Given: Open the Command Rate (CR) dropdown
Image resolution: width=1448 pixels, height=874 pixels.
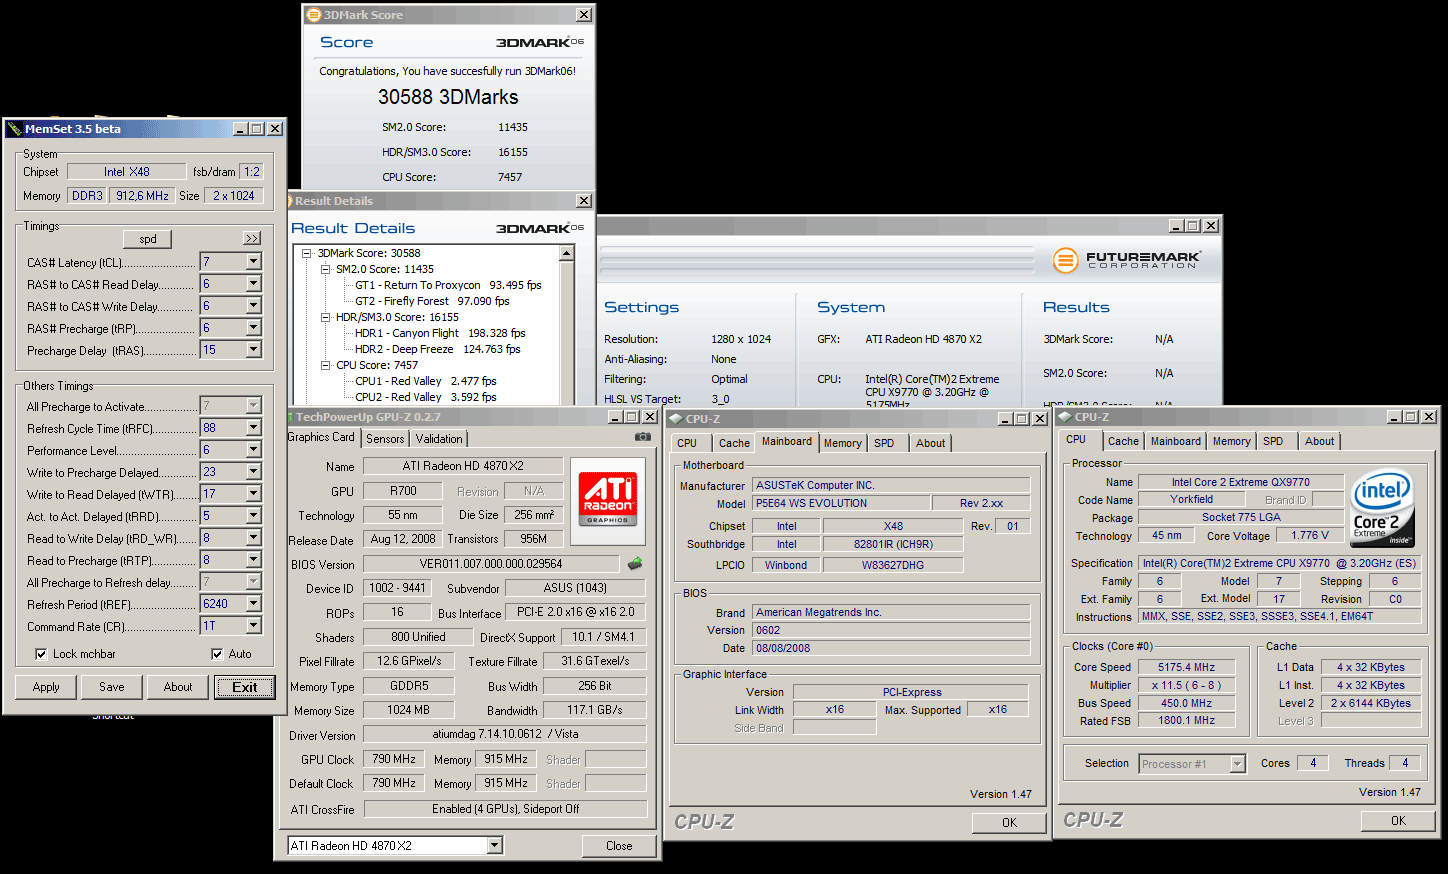Looking at the screenshot, I should pos(253,626).
